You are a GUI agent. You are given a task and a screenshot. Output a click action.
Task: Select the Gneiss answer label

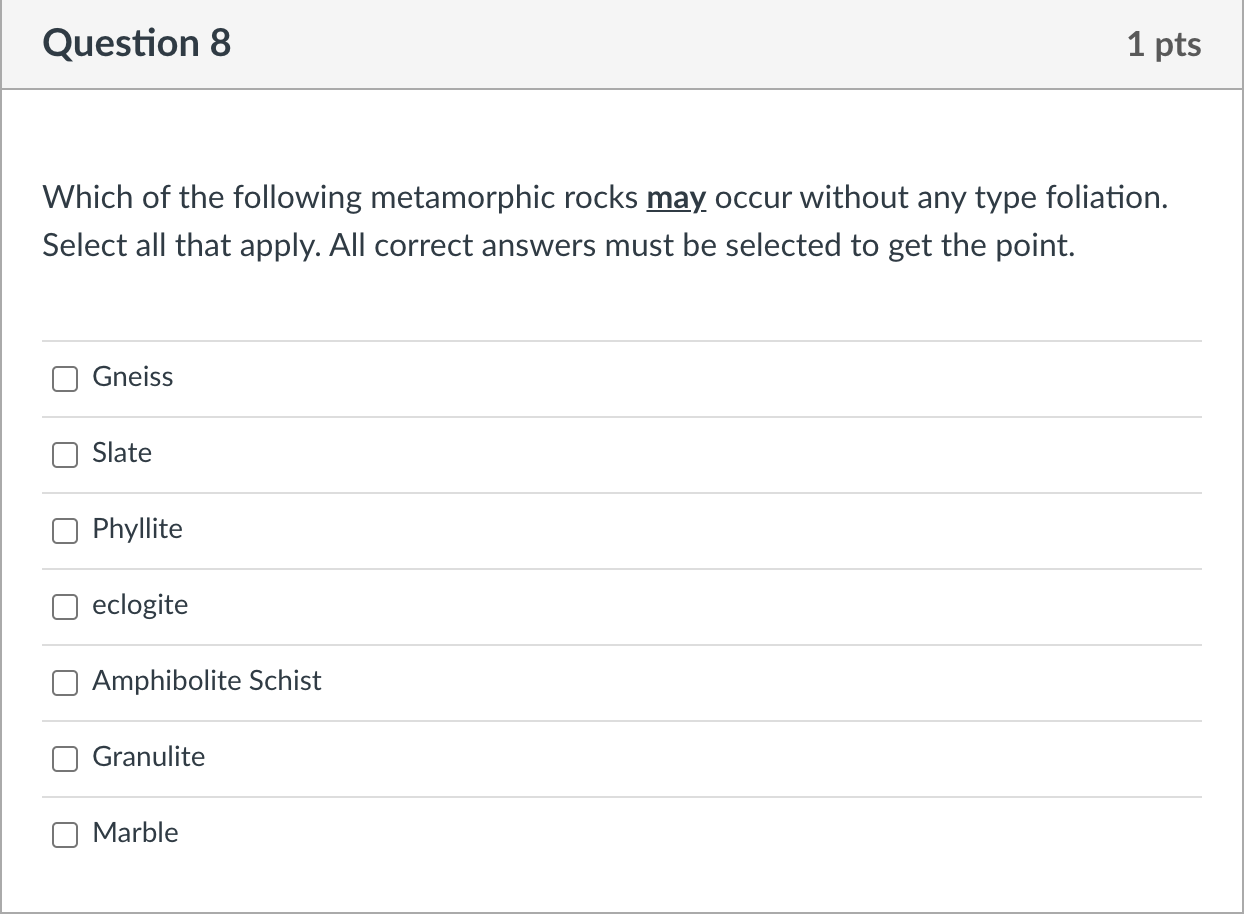tap(132, 377)
